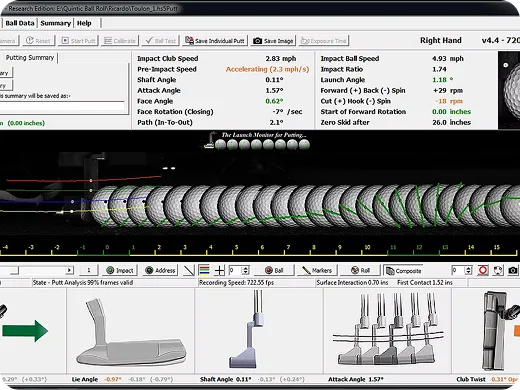Click the Impact Club Speed value 2.83 mph
The width and height of the screenshot is (520, 390).
(x=281, y=59)
